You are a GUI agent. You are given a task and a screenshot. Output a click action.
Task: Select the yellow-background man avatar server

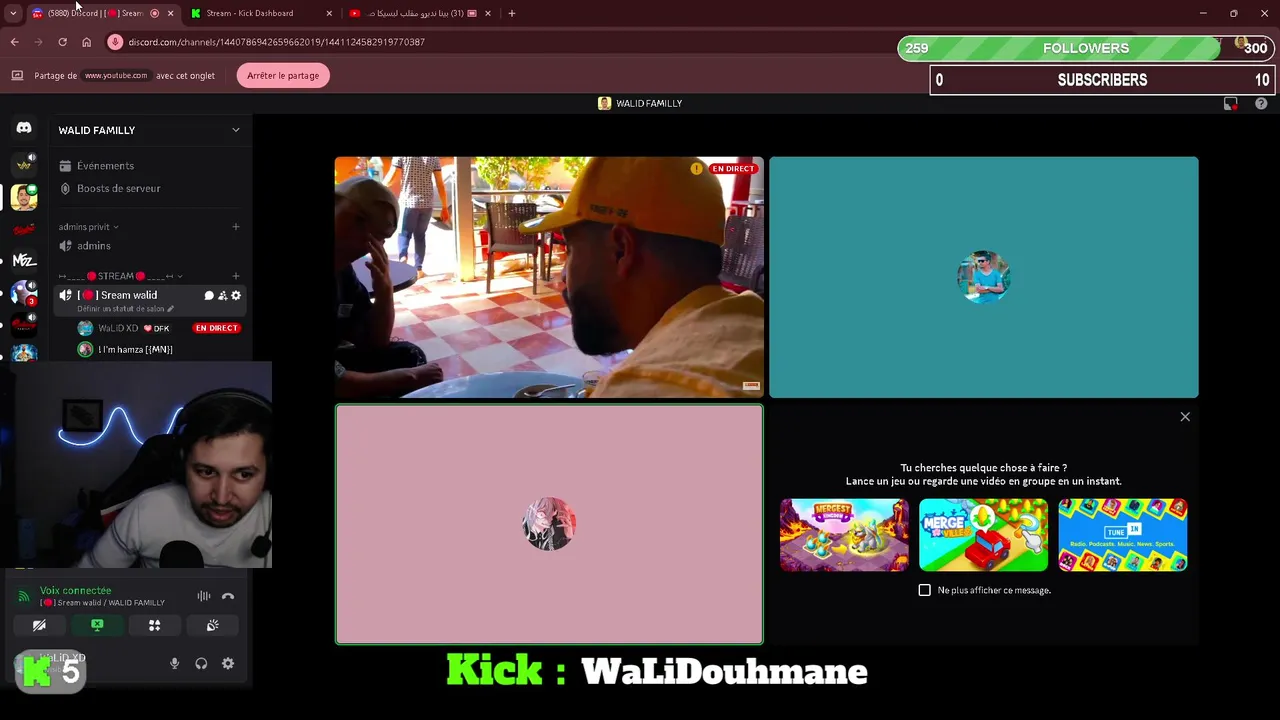click(24, 197)
